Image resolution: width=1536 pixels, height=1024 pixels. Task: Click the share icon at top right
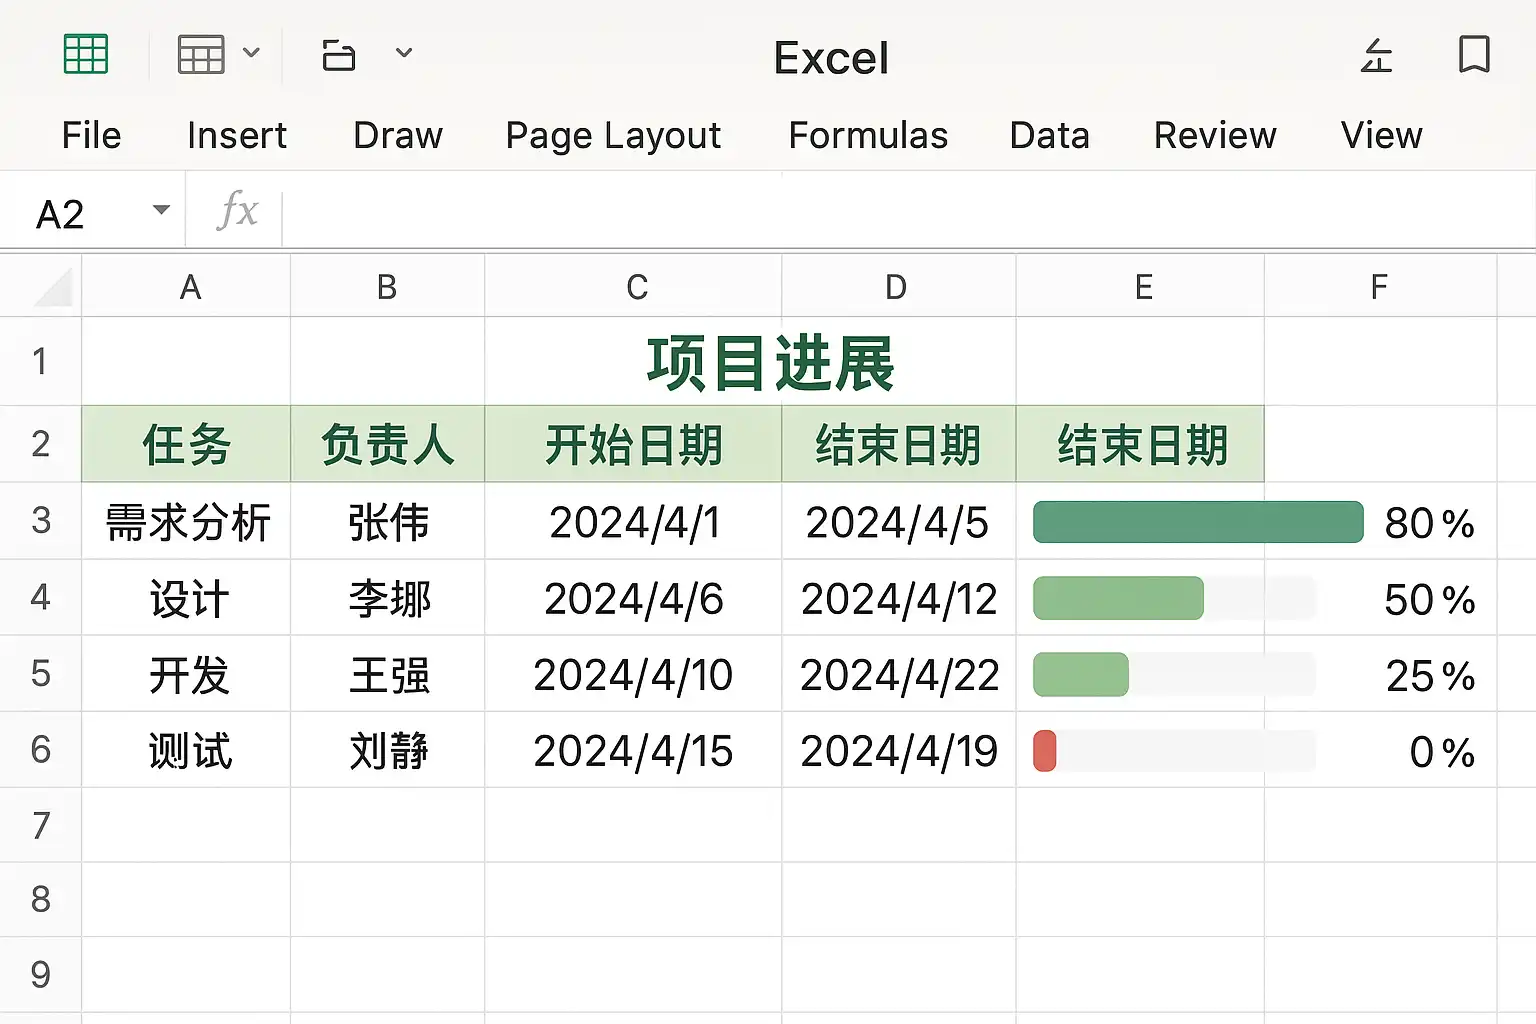tap(1376, 55)
